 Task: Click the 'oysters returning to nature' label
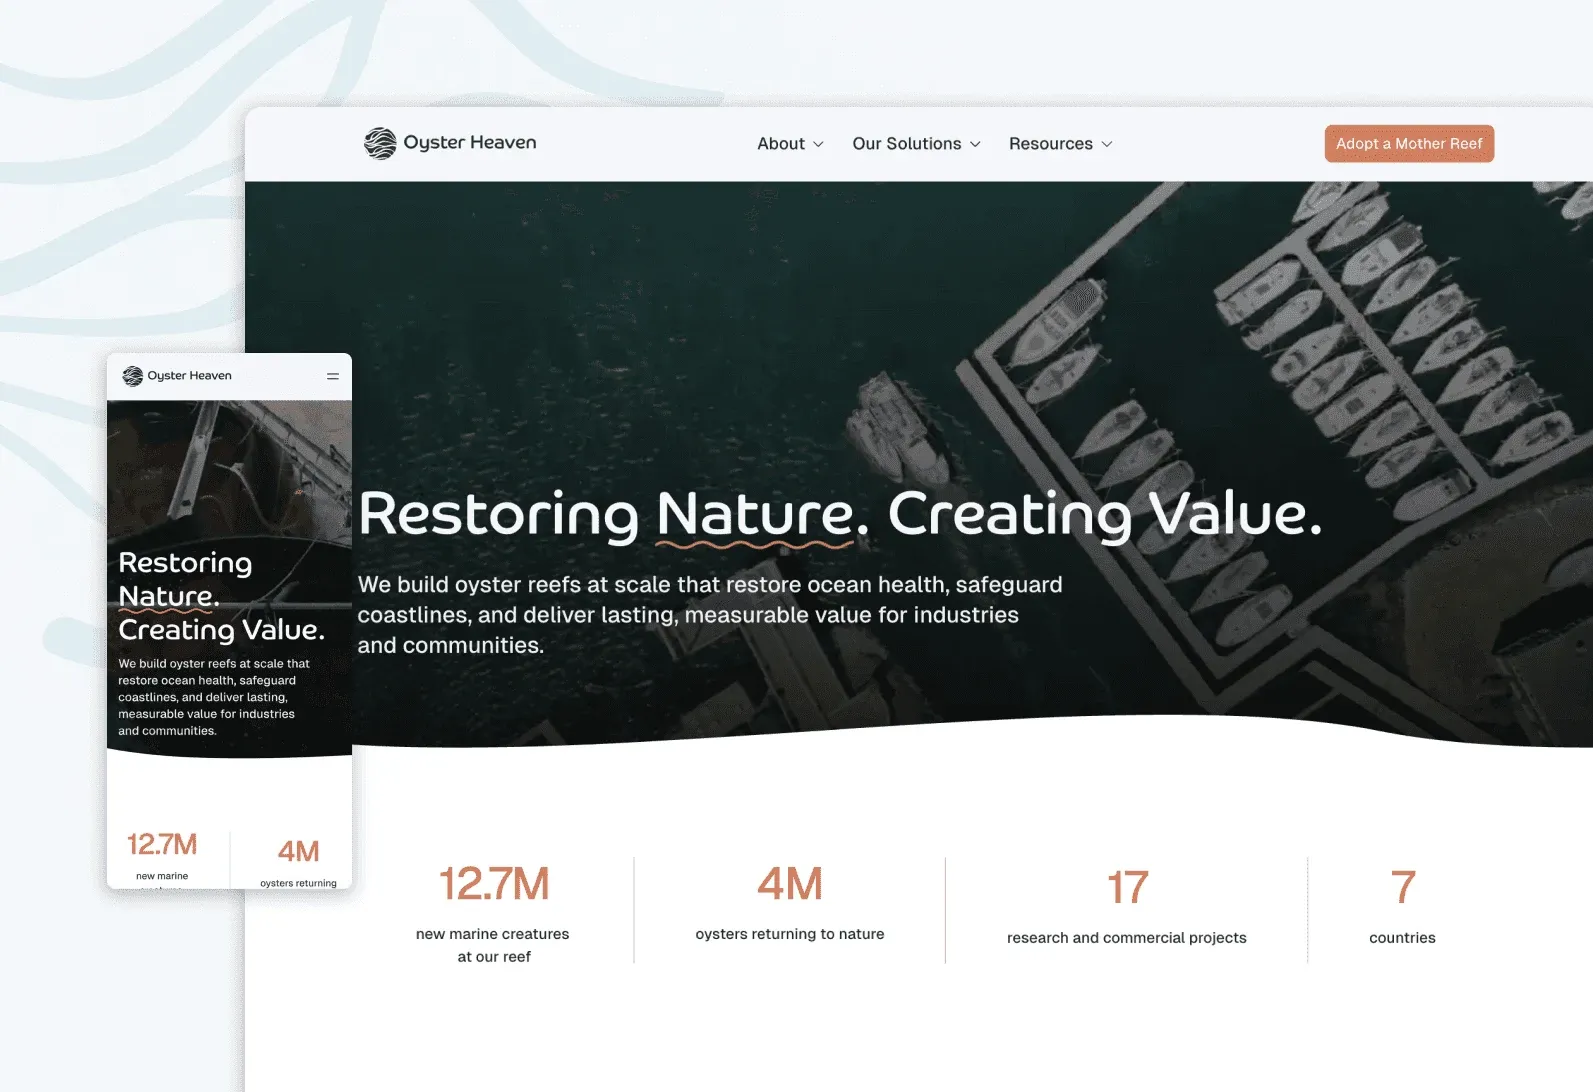[790, 934]
